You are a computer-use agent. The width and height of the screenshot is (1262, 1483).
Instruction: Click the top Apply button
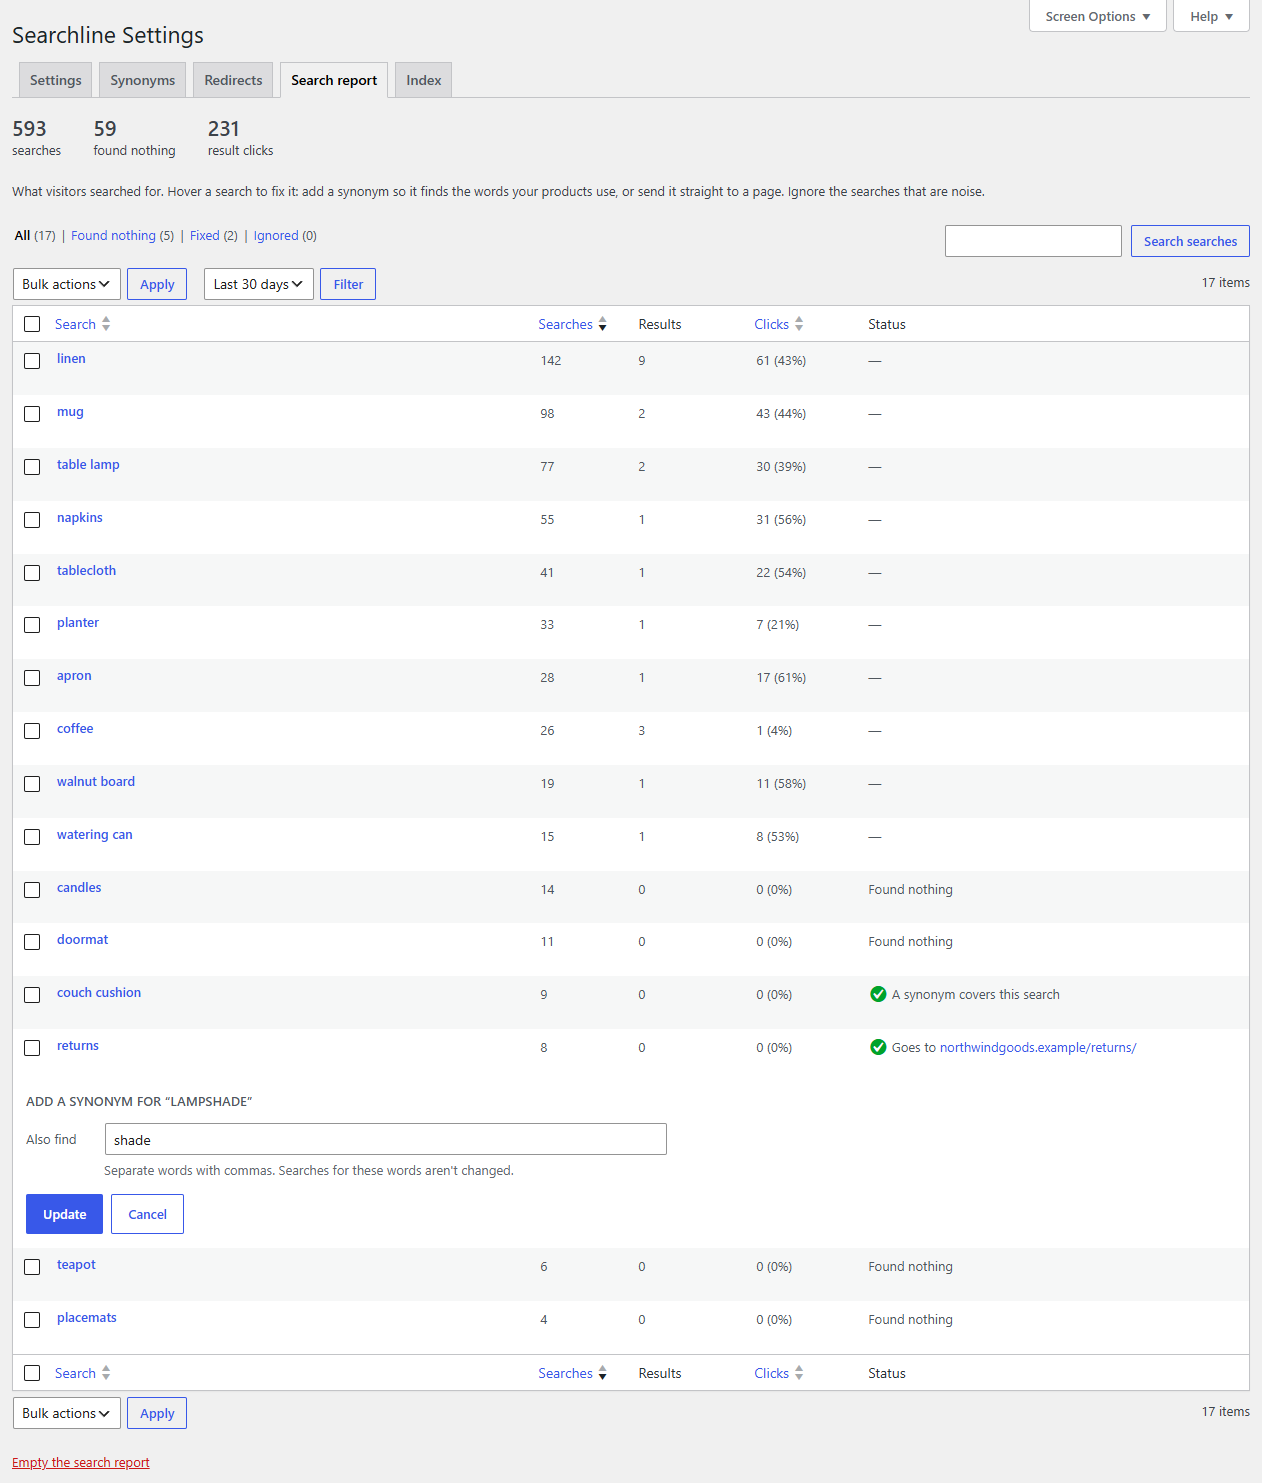coord(157,284)
